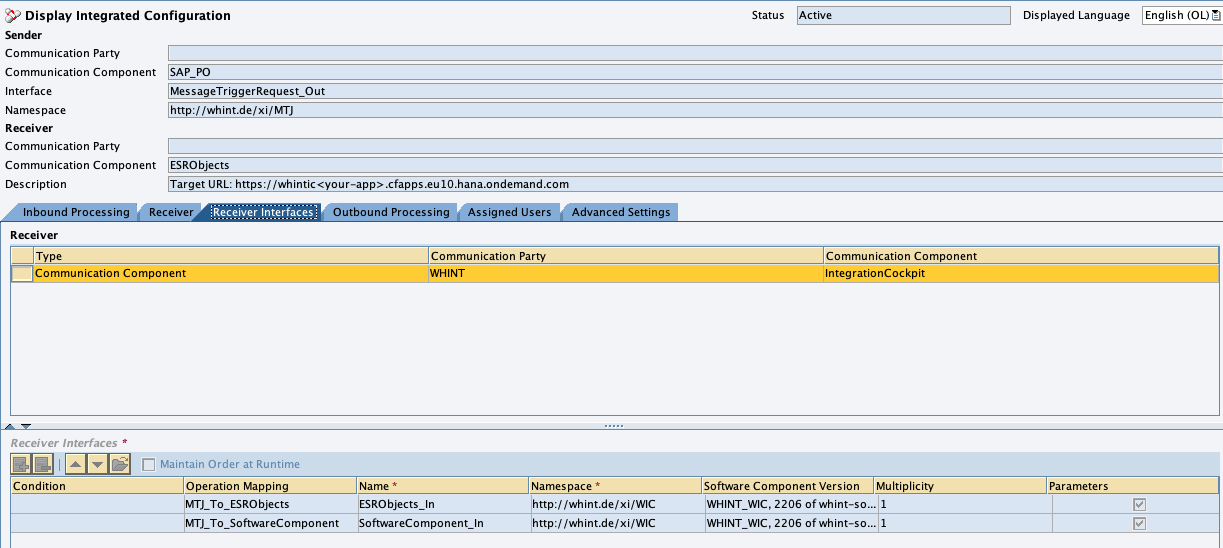Click the delete row icon in Receiver Interfaces
This screenshot has width=1223, height=548.
(43, 464)
